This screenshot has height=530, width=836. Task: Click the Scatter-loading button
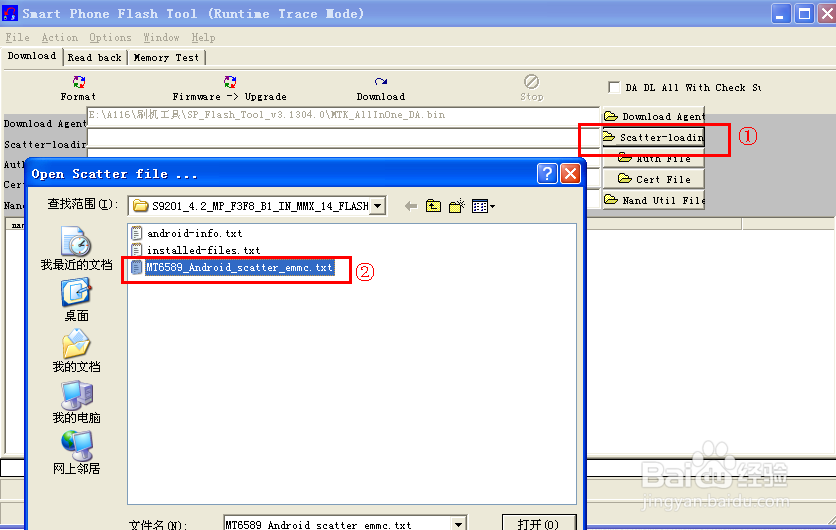654,137
